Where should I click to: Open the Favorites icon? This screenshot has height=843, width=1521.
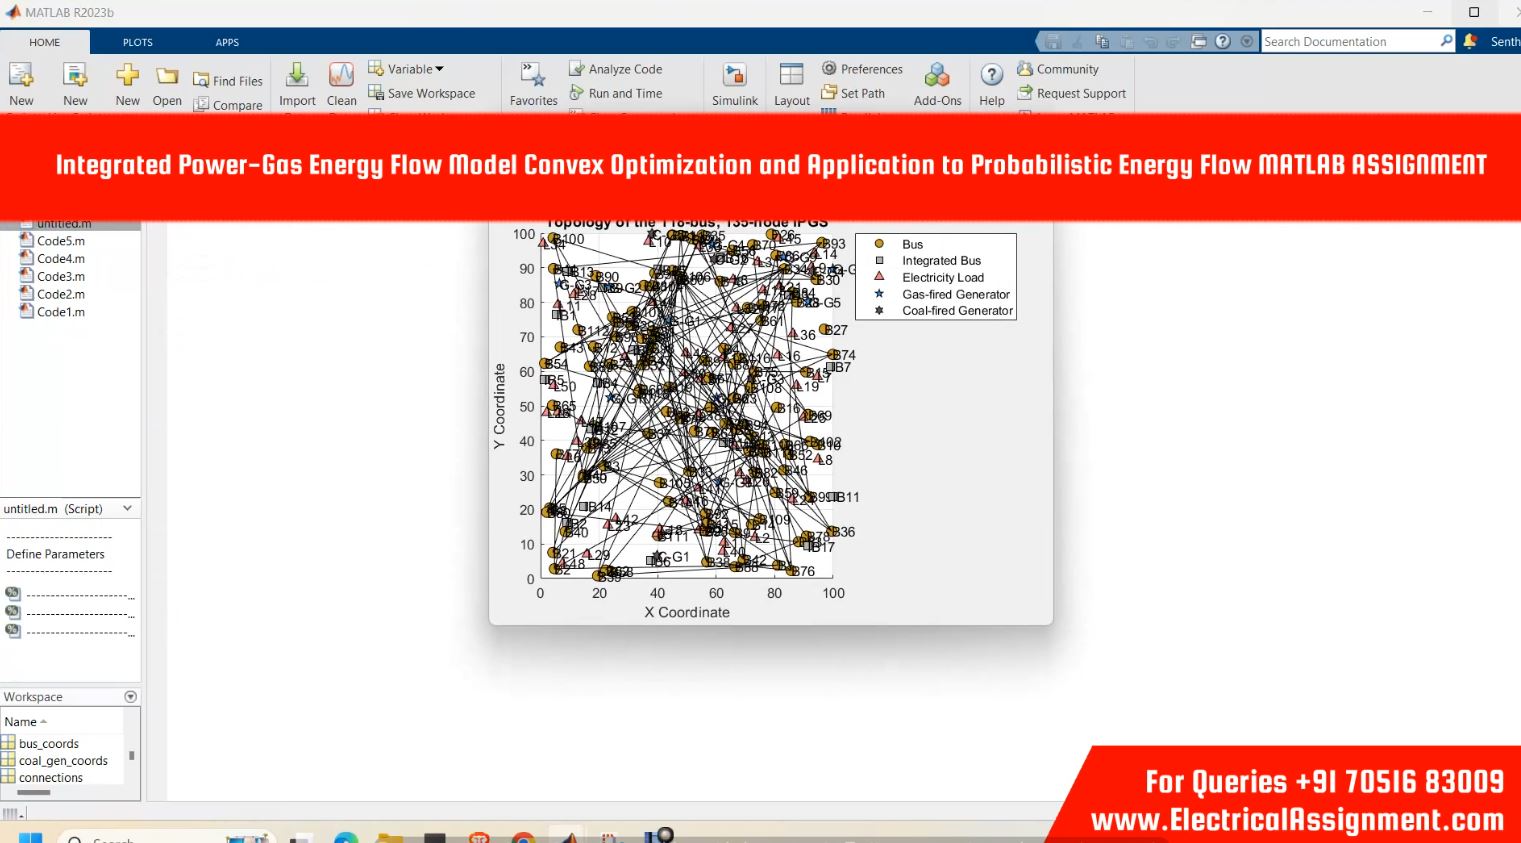533,76
